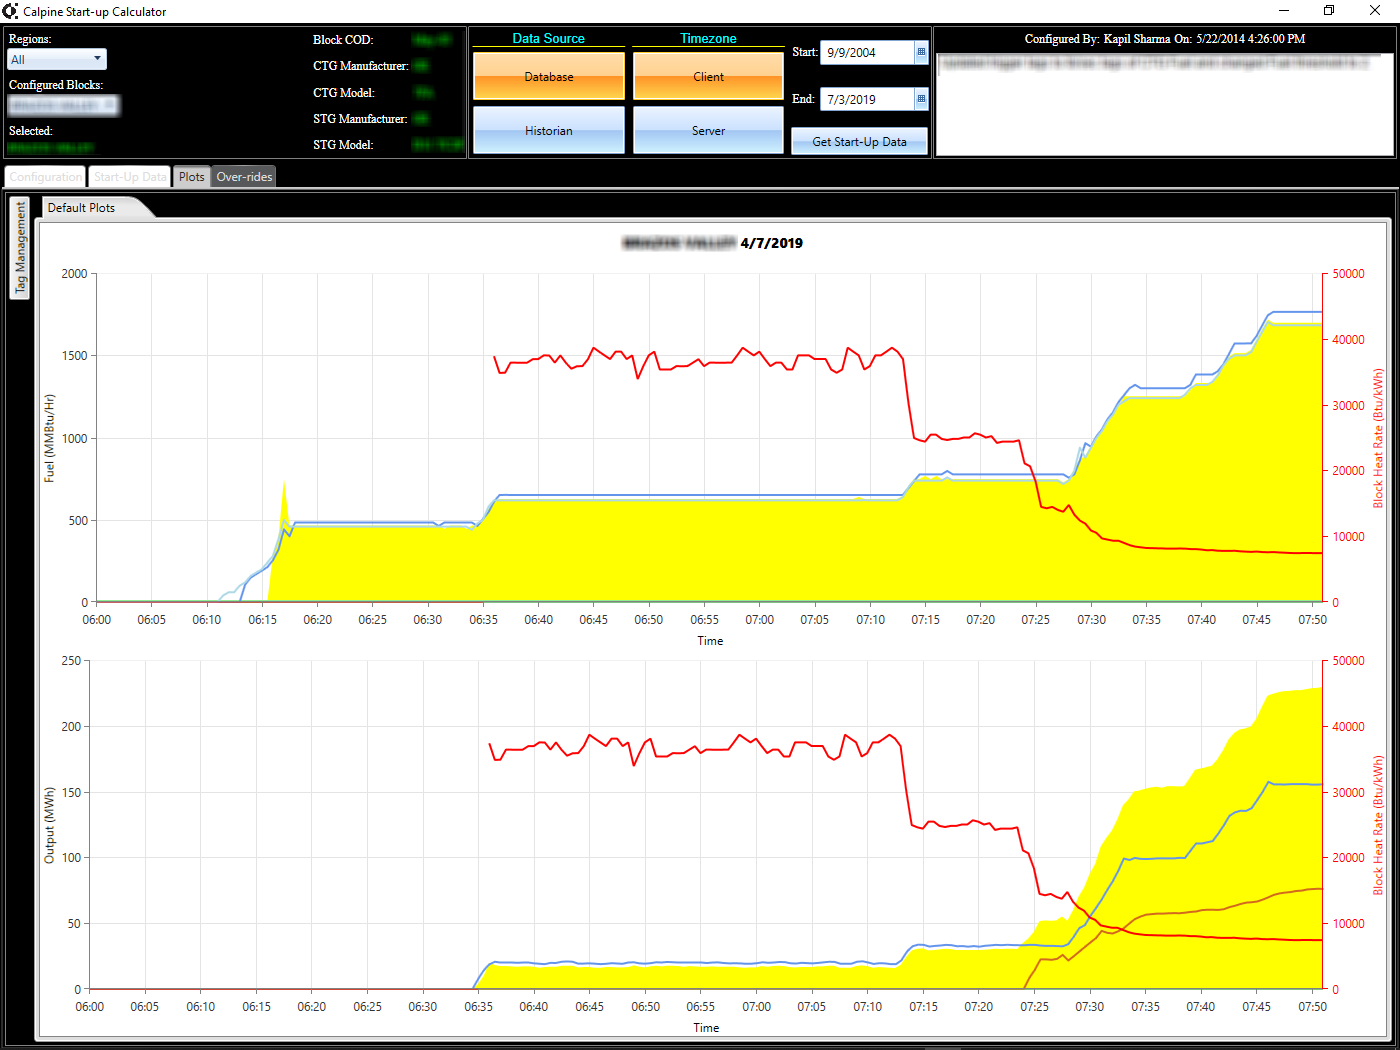This screenshot has height=1050, width=1400.
Task: Click the configuration notes text box
Action: [x=1164, y=105]
